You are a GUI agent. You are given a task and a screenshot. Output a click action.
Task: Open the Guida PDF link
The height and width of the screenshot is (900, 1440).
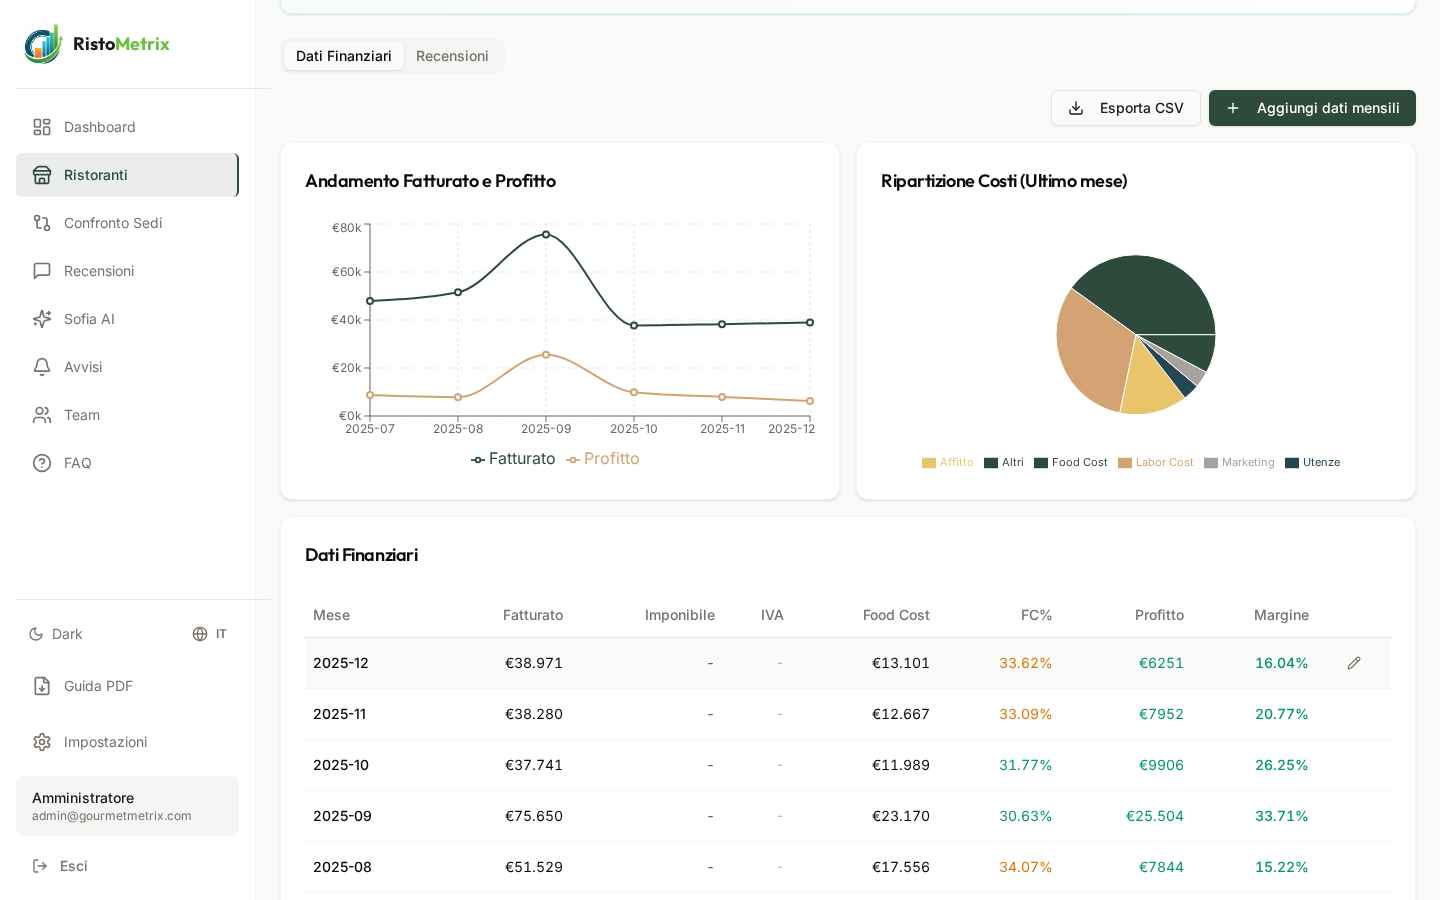click(127, 686)
